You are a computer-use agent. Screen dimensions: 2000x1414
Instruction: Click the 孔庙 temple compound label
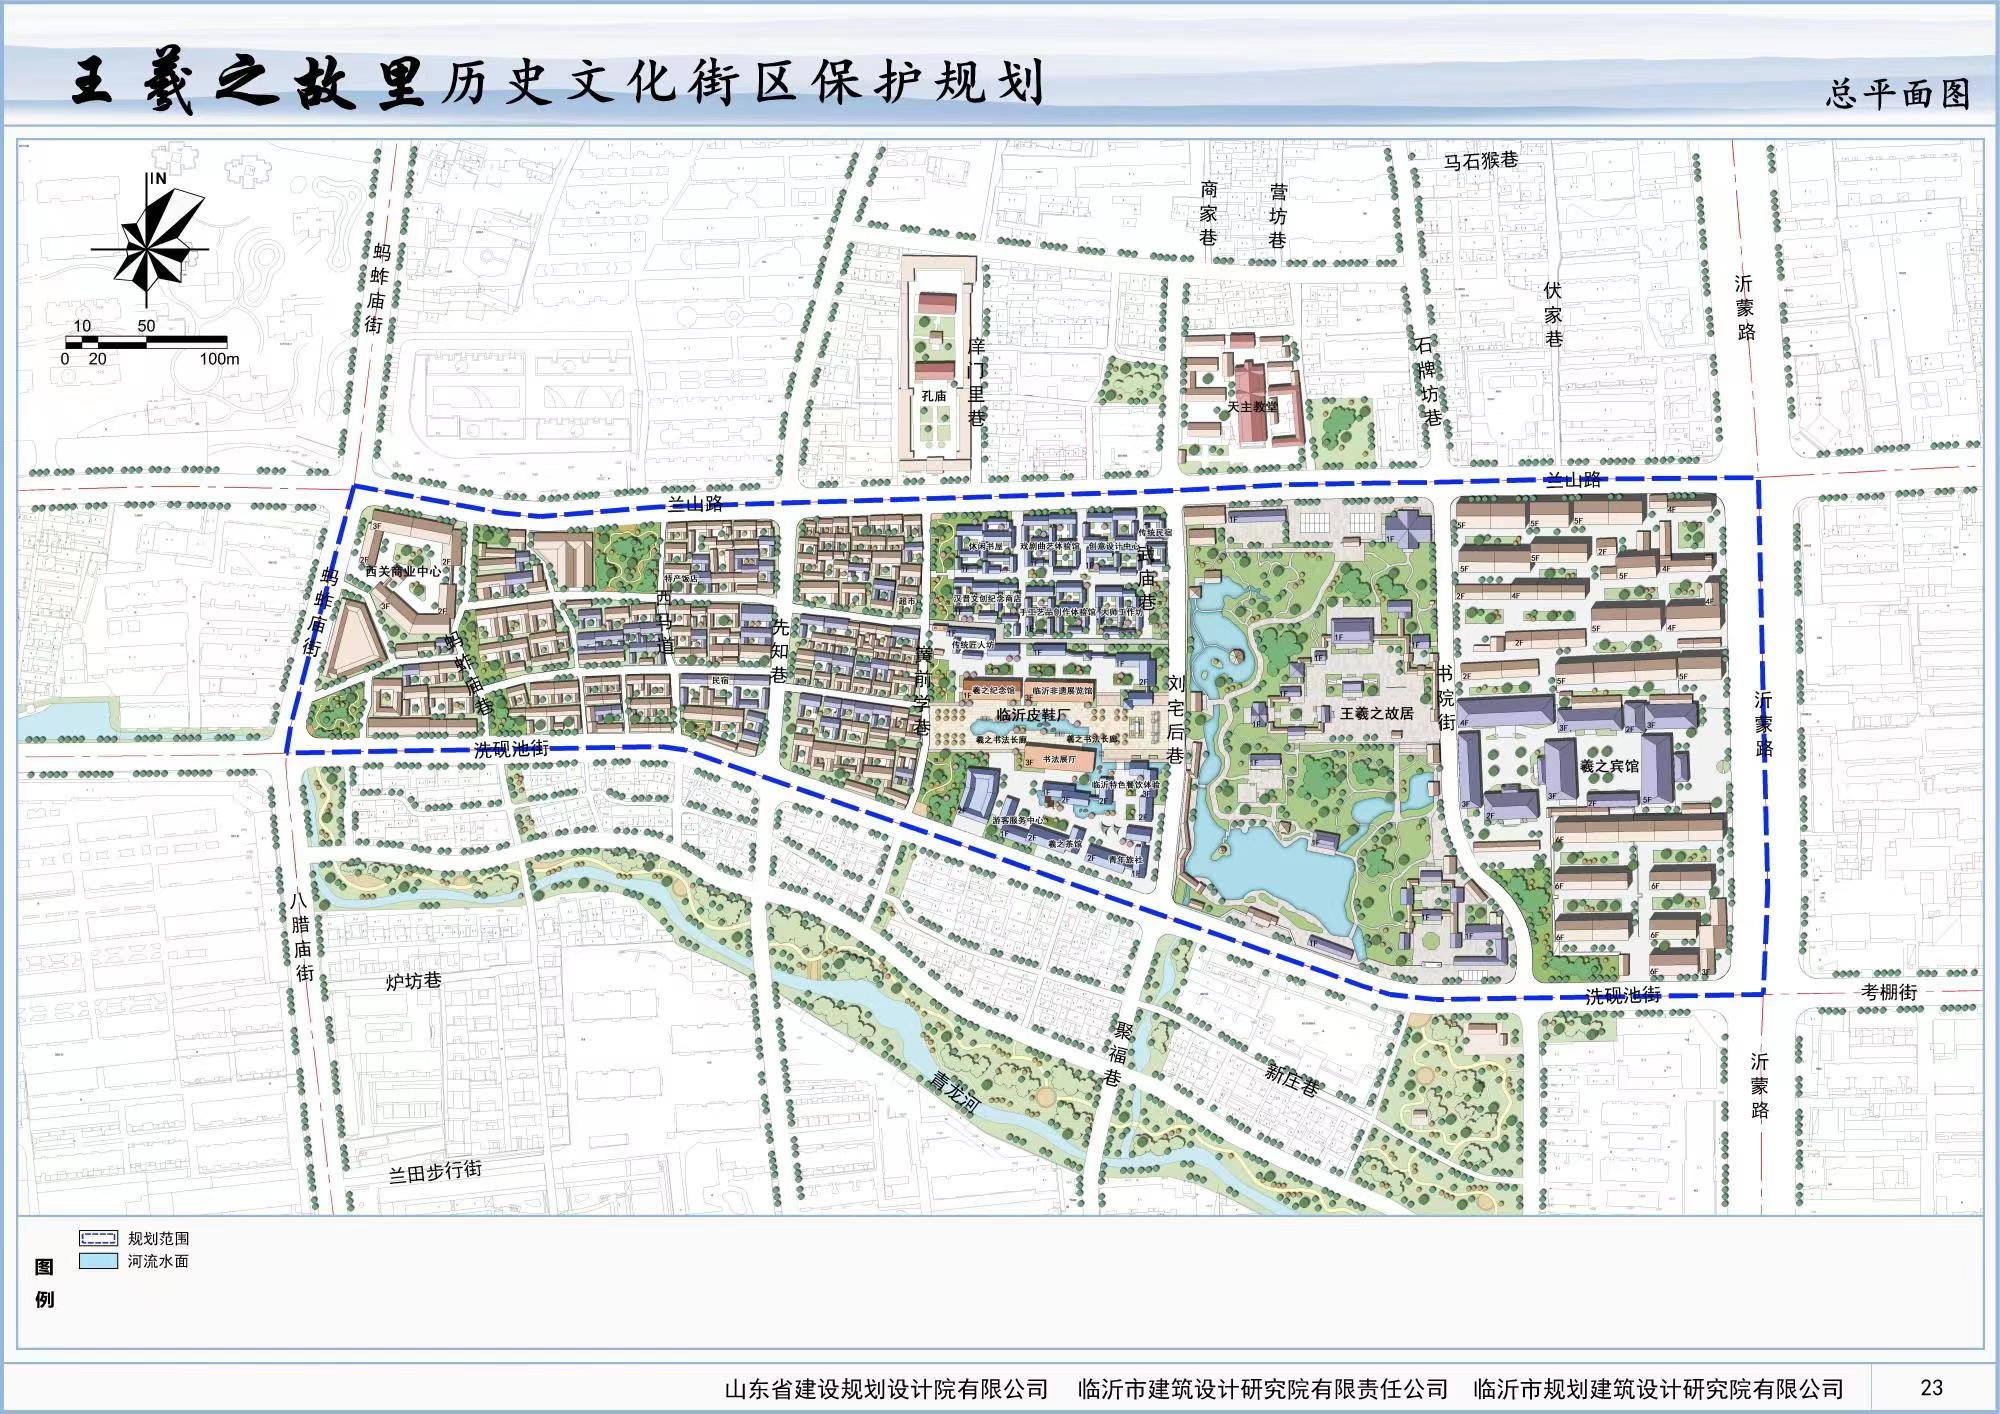pos(933,396)
